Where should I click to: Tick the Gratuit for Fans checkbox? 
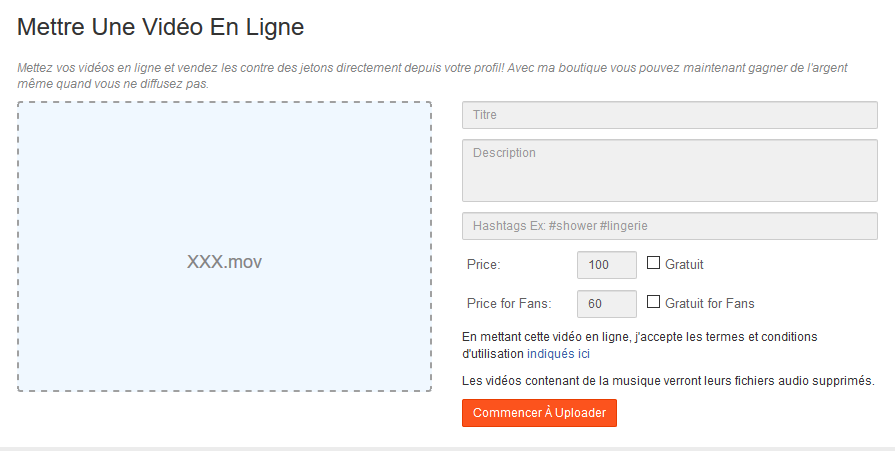654,302
